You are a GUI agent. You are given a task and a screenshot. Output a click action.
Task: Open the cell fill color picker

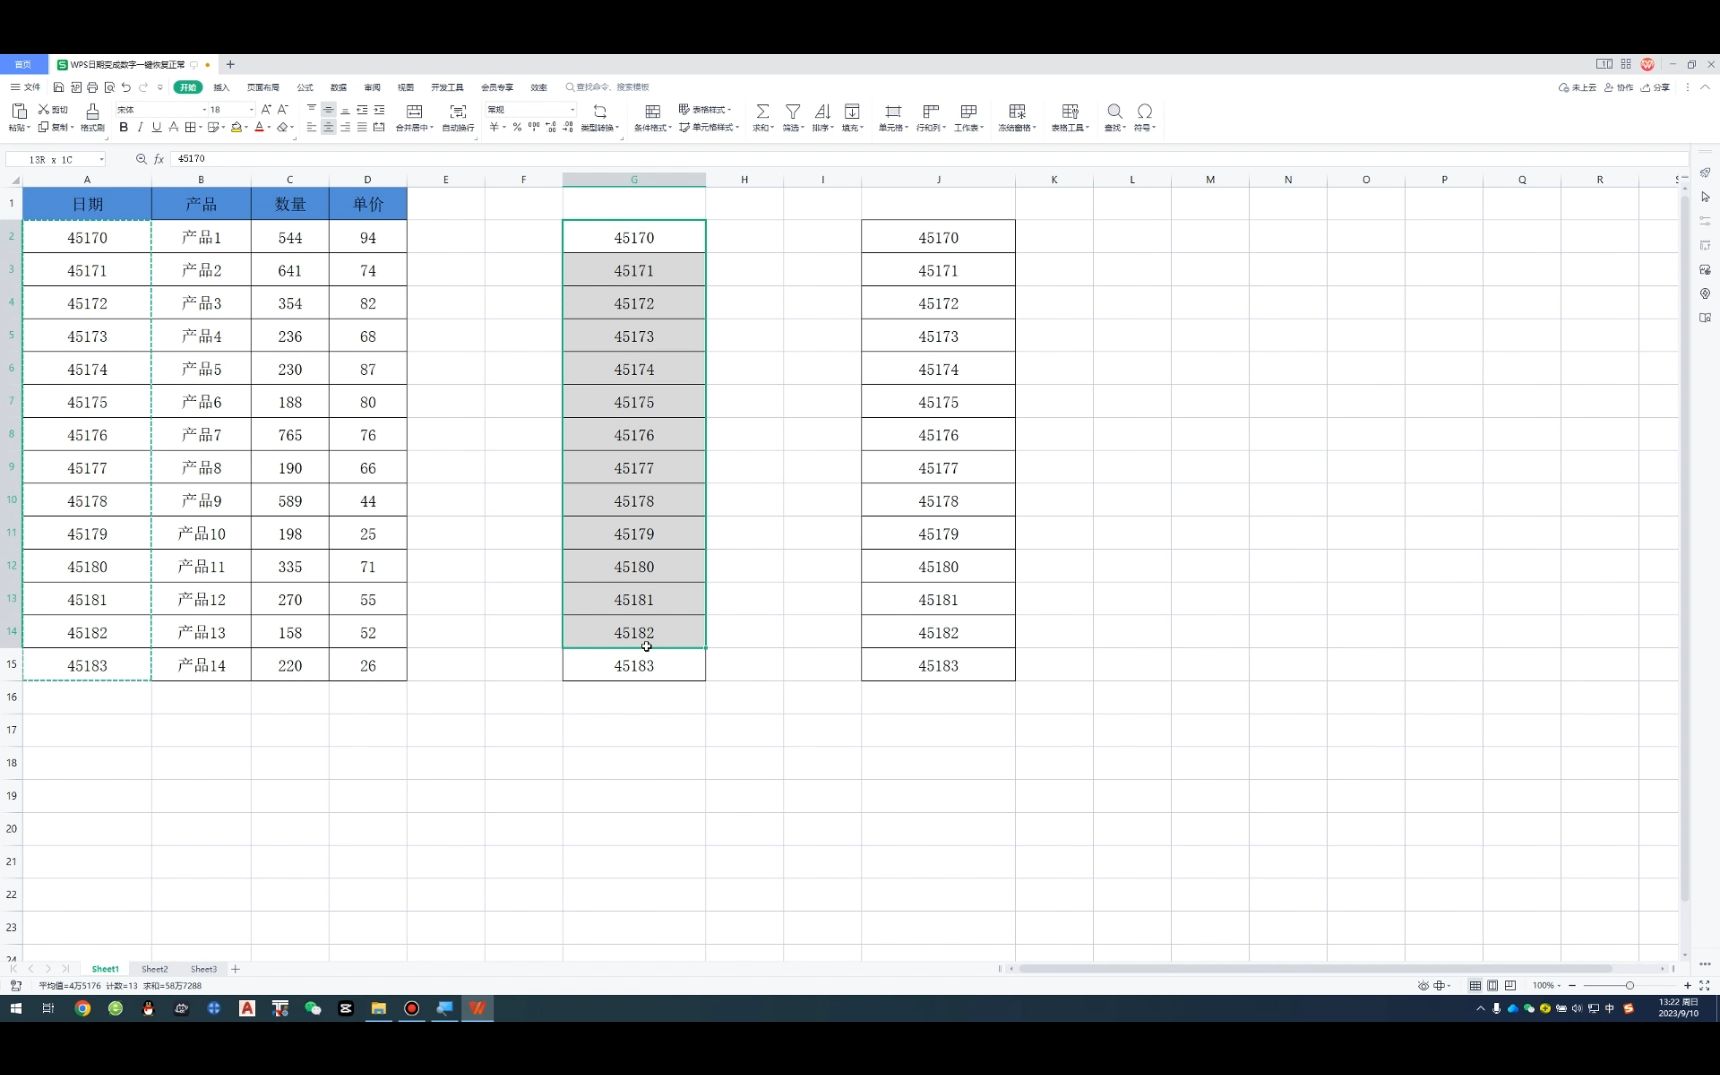pos(236,127)
